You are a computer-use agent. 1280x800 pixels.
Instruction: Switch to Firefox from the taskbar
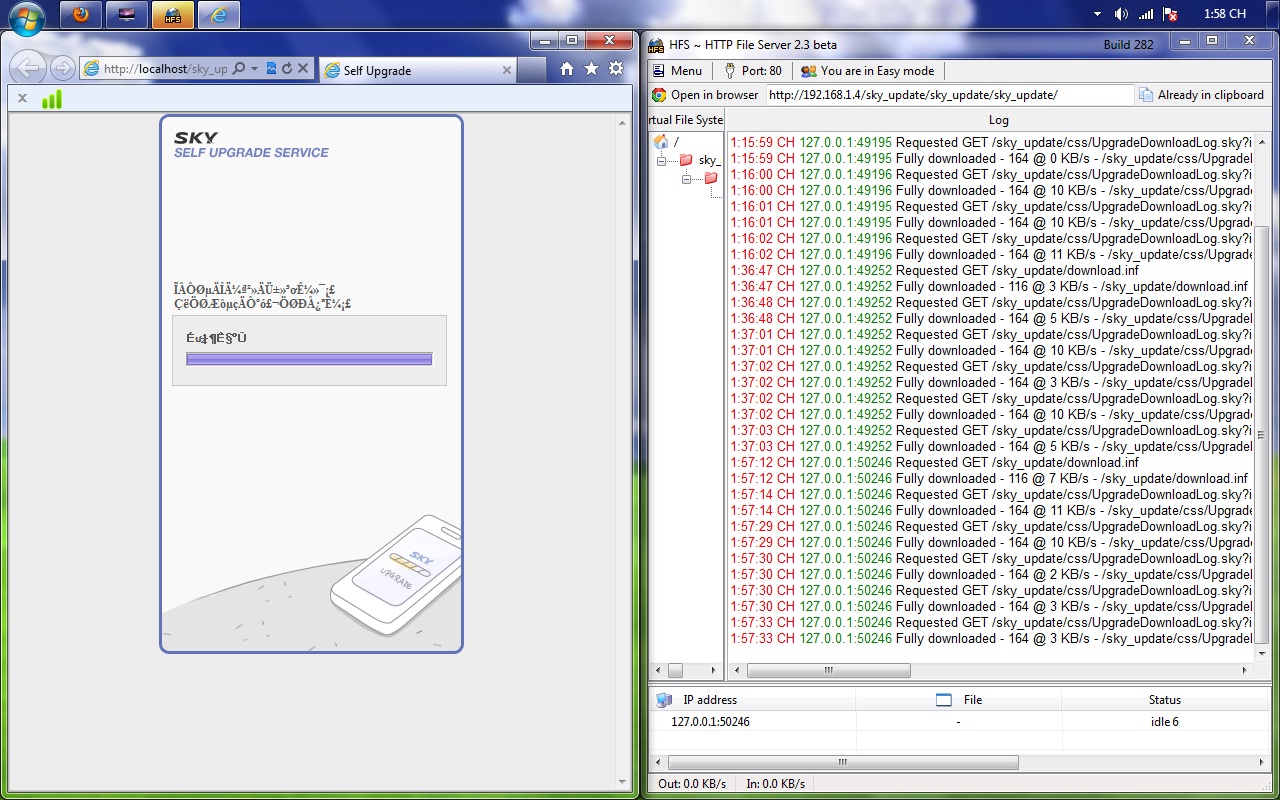point(81,15)
